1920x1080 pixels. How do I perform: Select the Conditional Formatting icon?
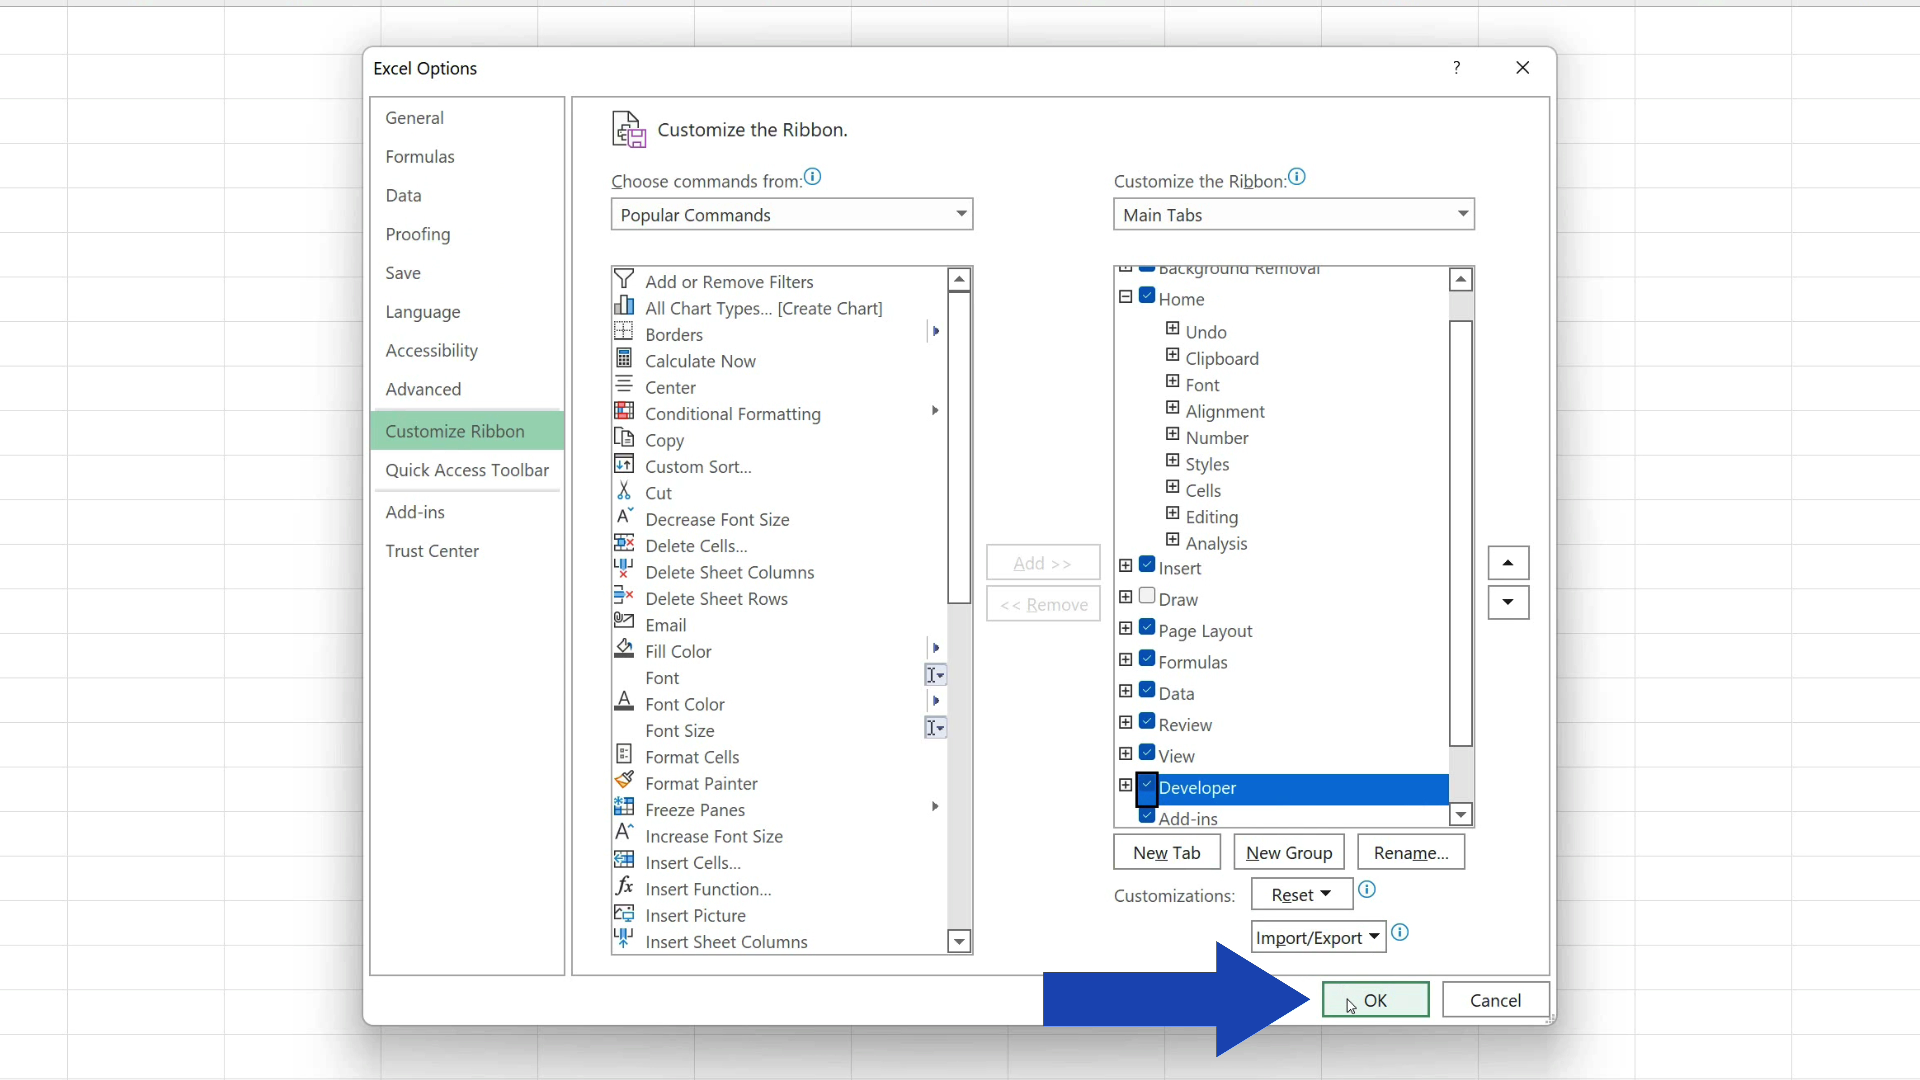(x=624, y=413)
